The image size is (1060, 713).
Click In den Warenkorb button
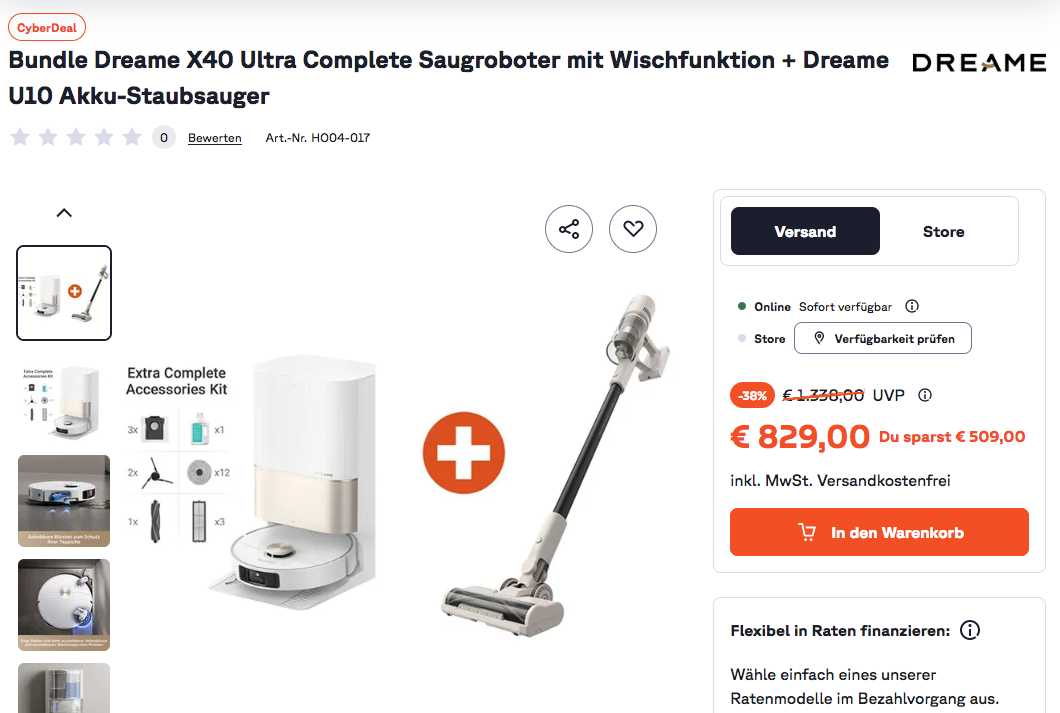pos(880,533)
